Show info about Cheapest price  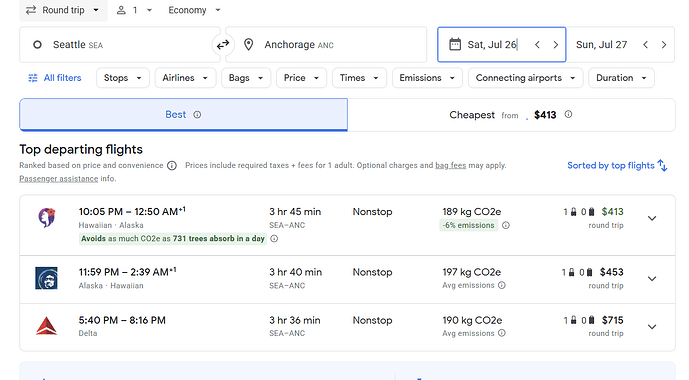[568, 114]
